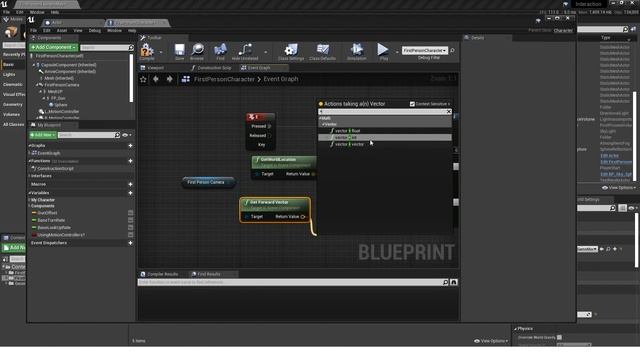Open the Add Component dropdown
640x360 pixels.
53,47
